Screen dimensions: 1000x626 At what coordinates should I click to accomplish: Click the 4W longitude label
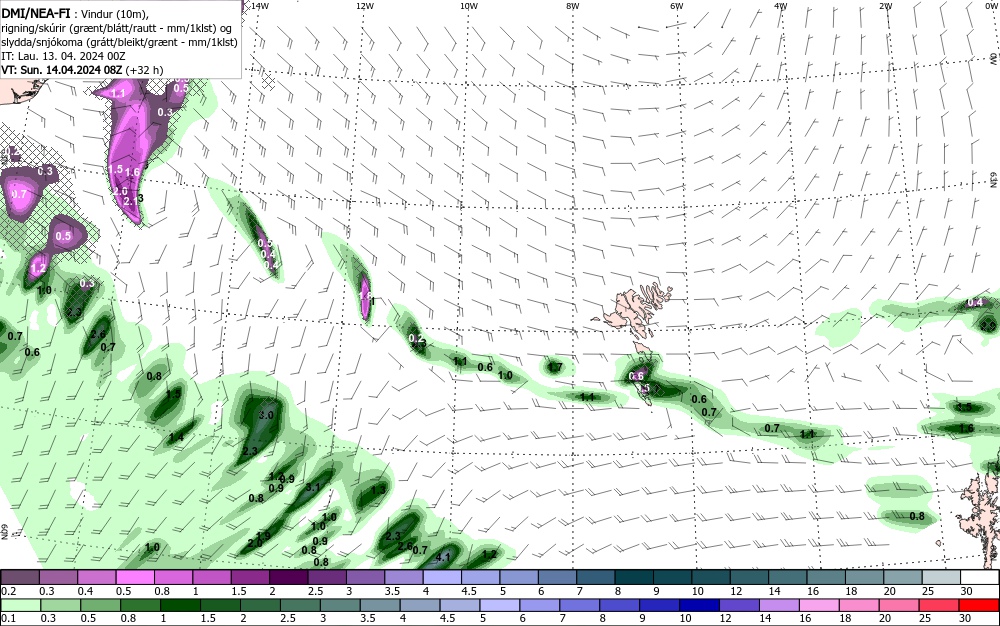point(781,6)
